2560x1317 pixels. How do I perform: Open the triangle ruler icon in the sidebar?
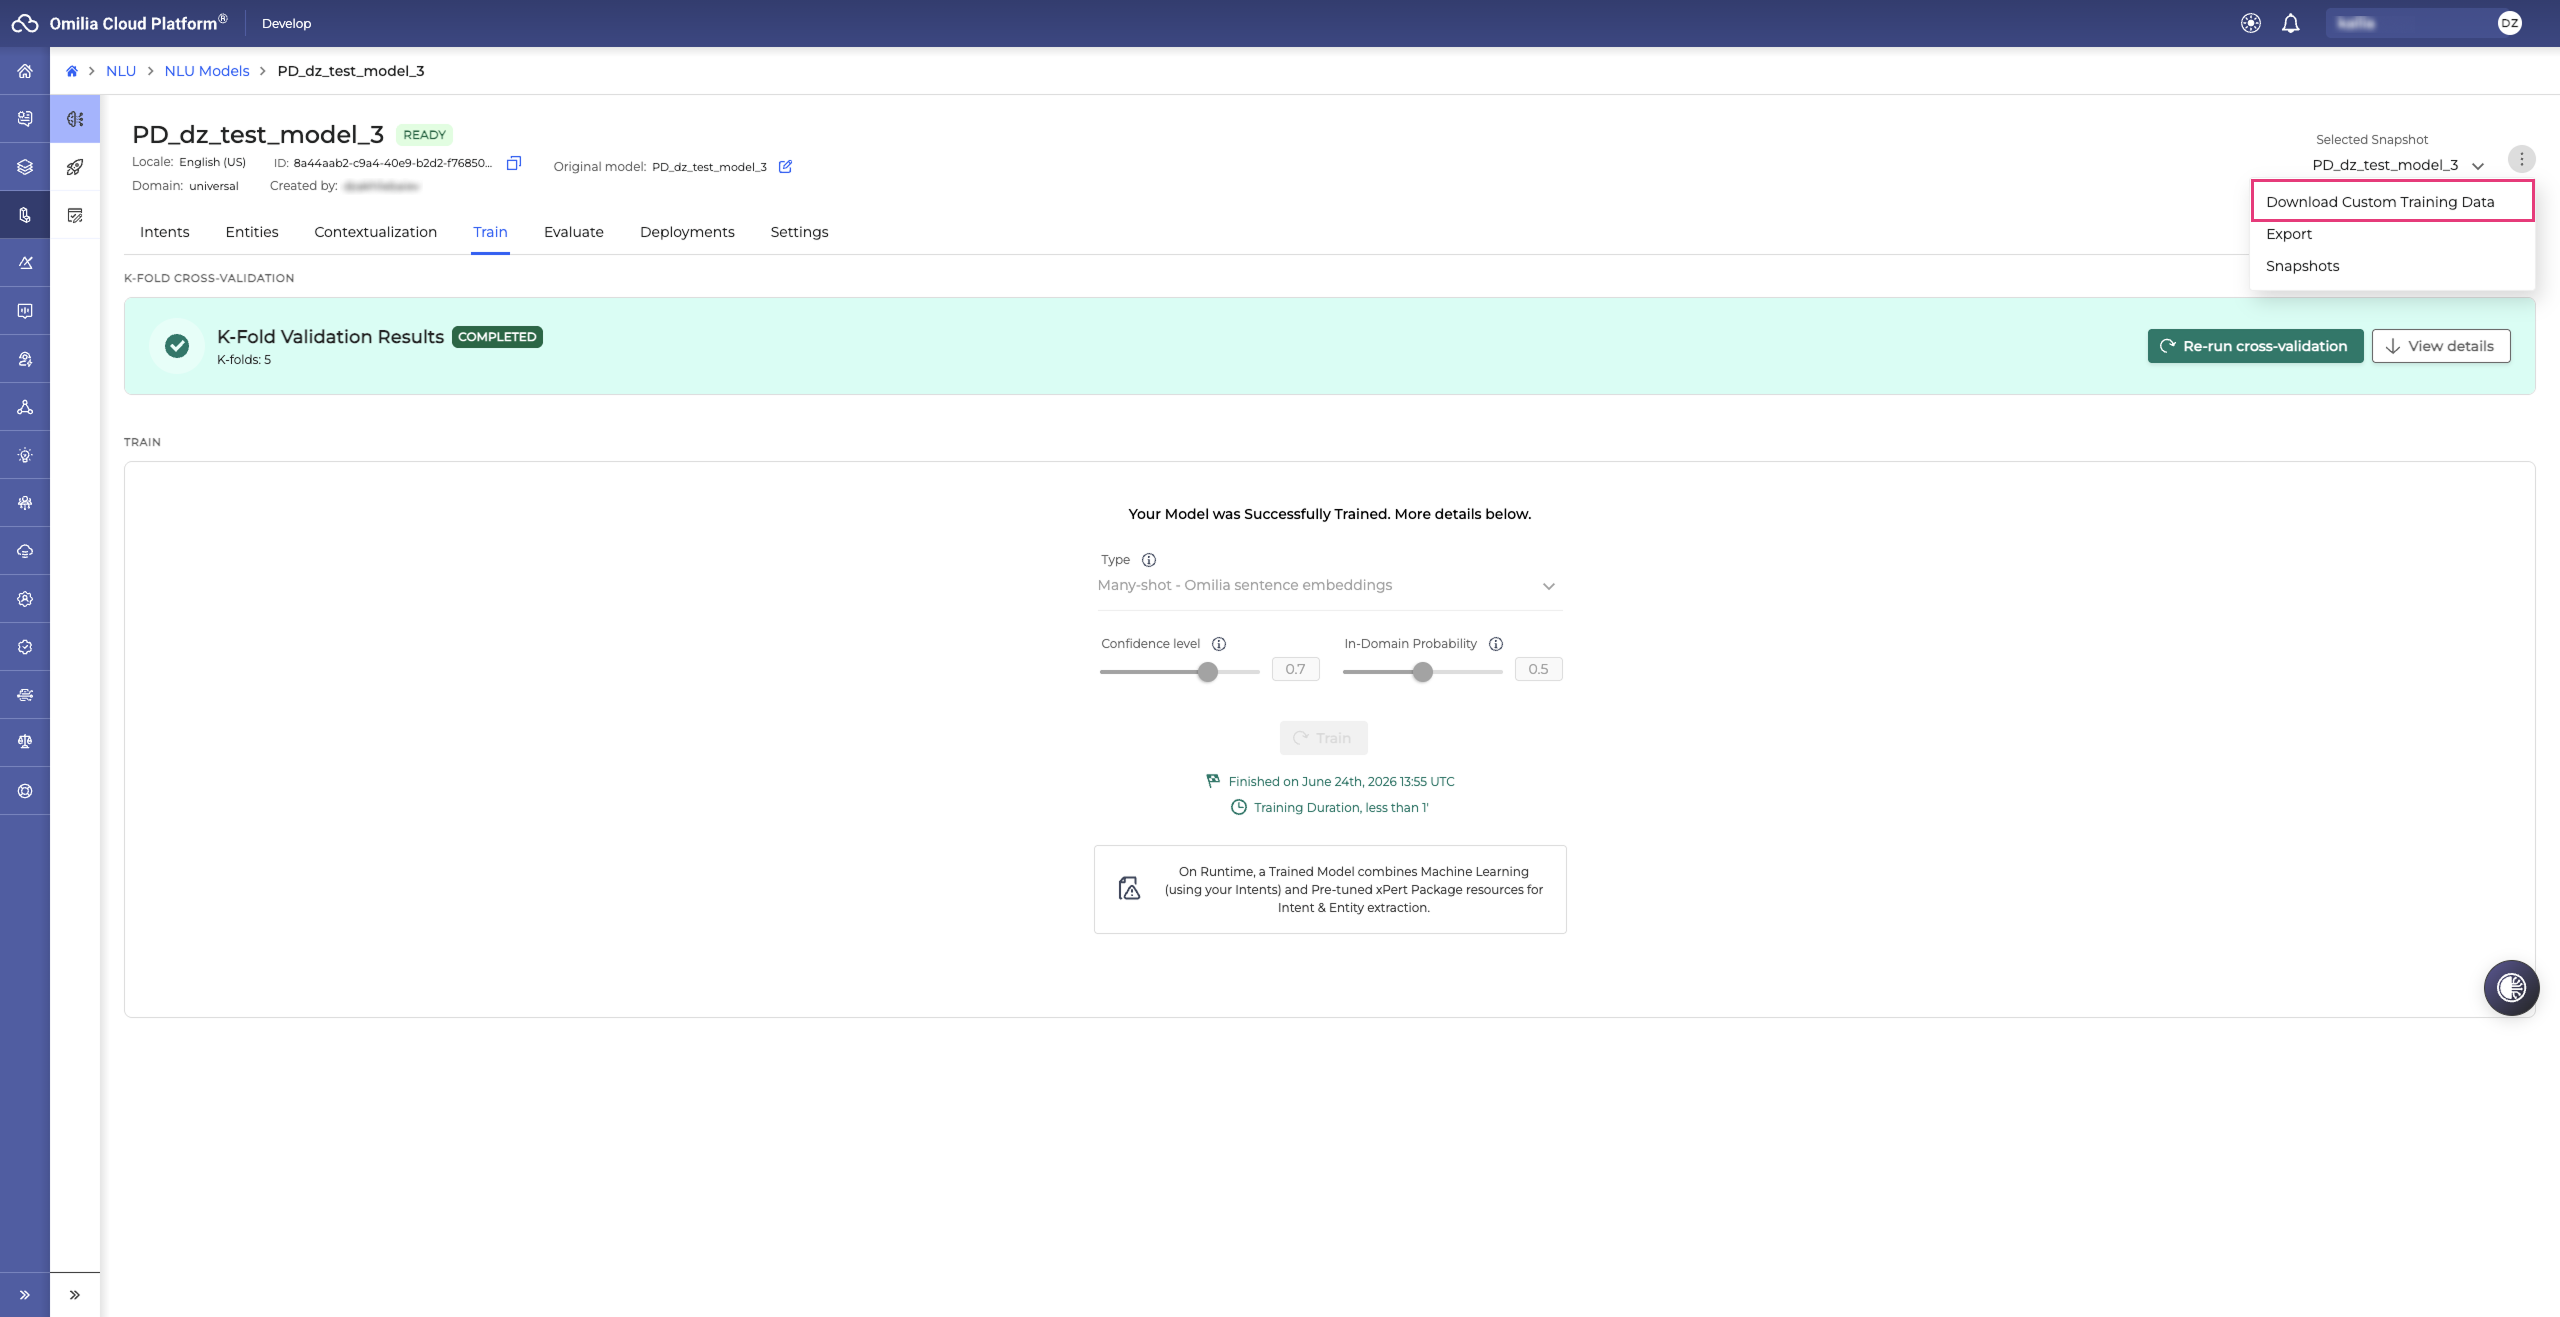(25, 263)
